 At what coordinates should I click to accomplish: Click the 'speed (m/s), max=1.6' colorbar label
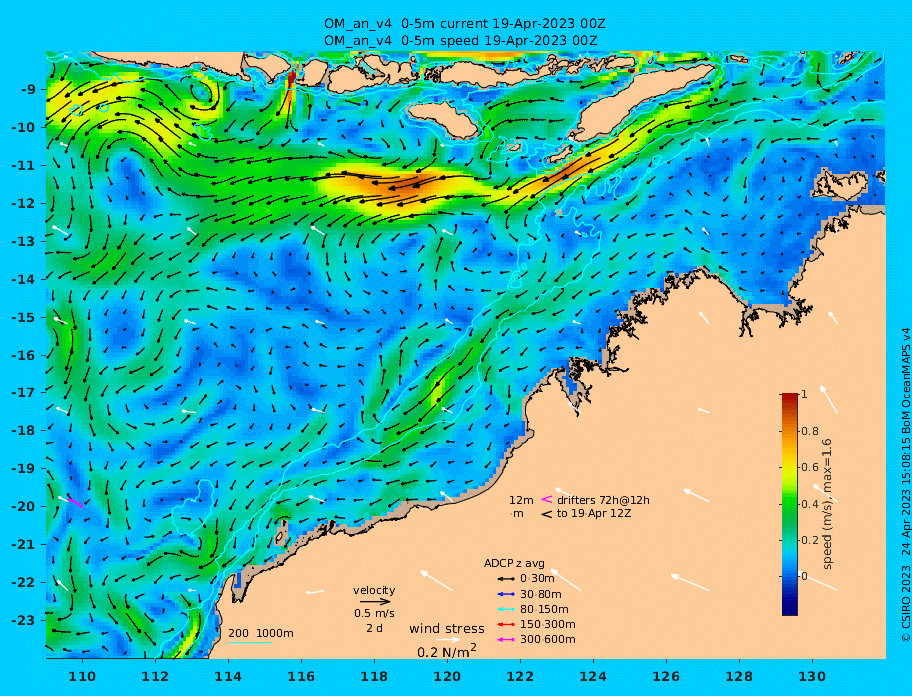point(828,504)
